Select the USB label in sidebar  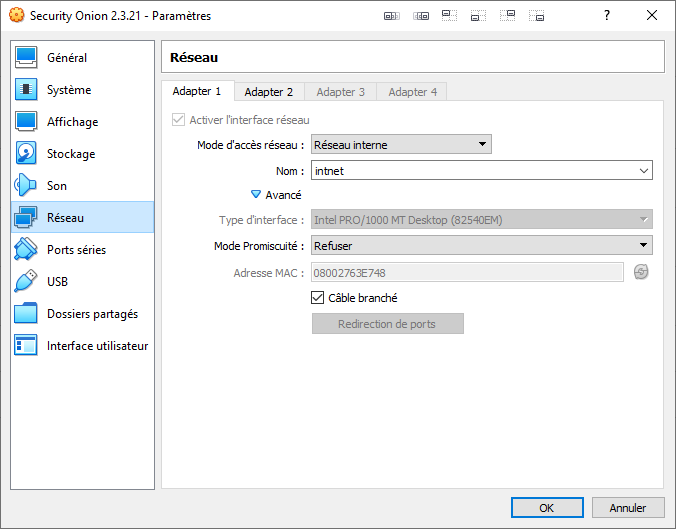(57, 282)
